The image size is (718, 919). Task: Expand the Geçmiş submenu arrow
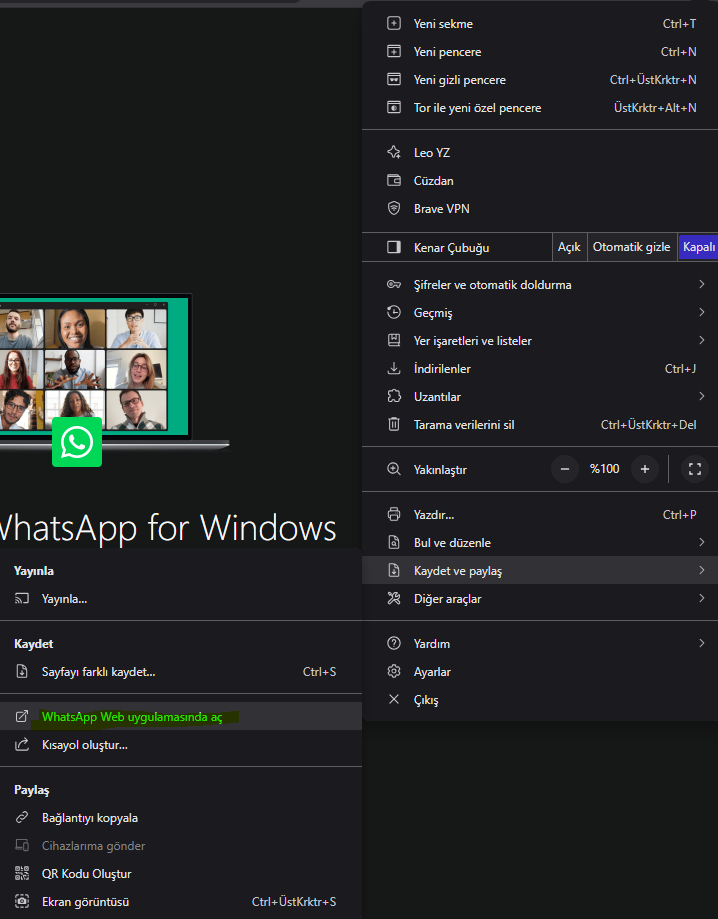(x=702, y=312)
